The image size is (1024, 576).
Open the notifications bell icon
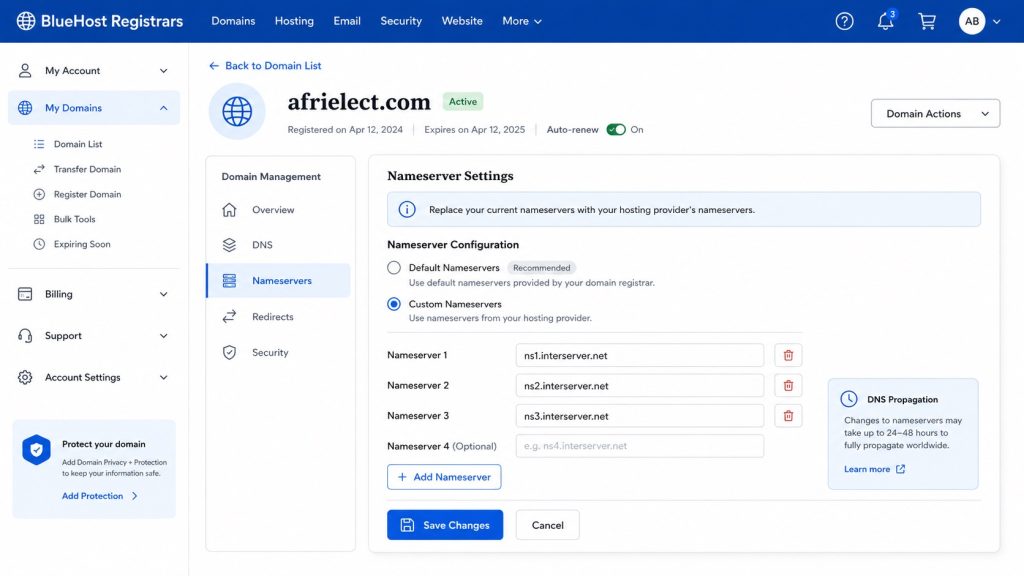(x=886, y=21)
